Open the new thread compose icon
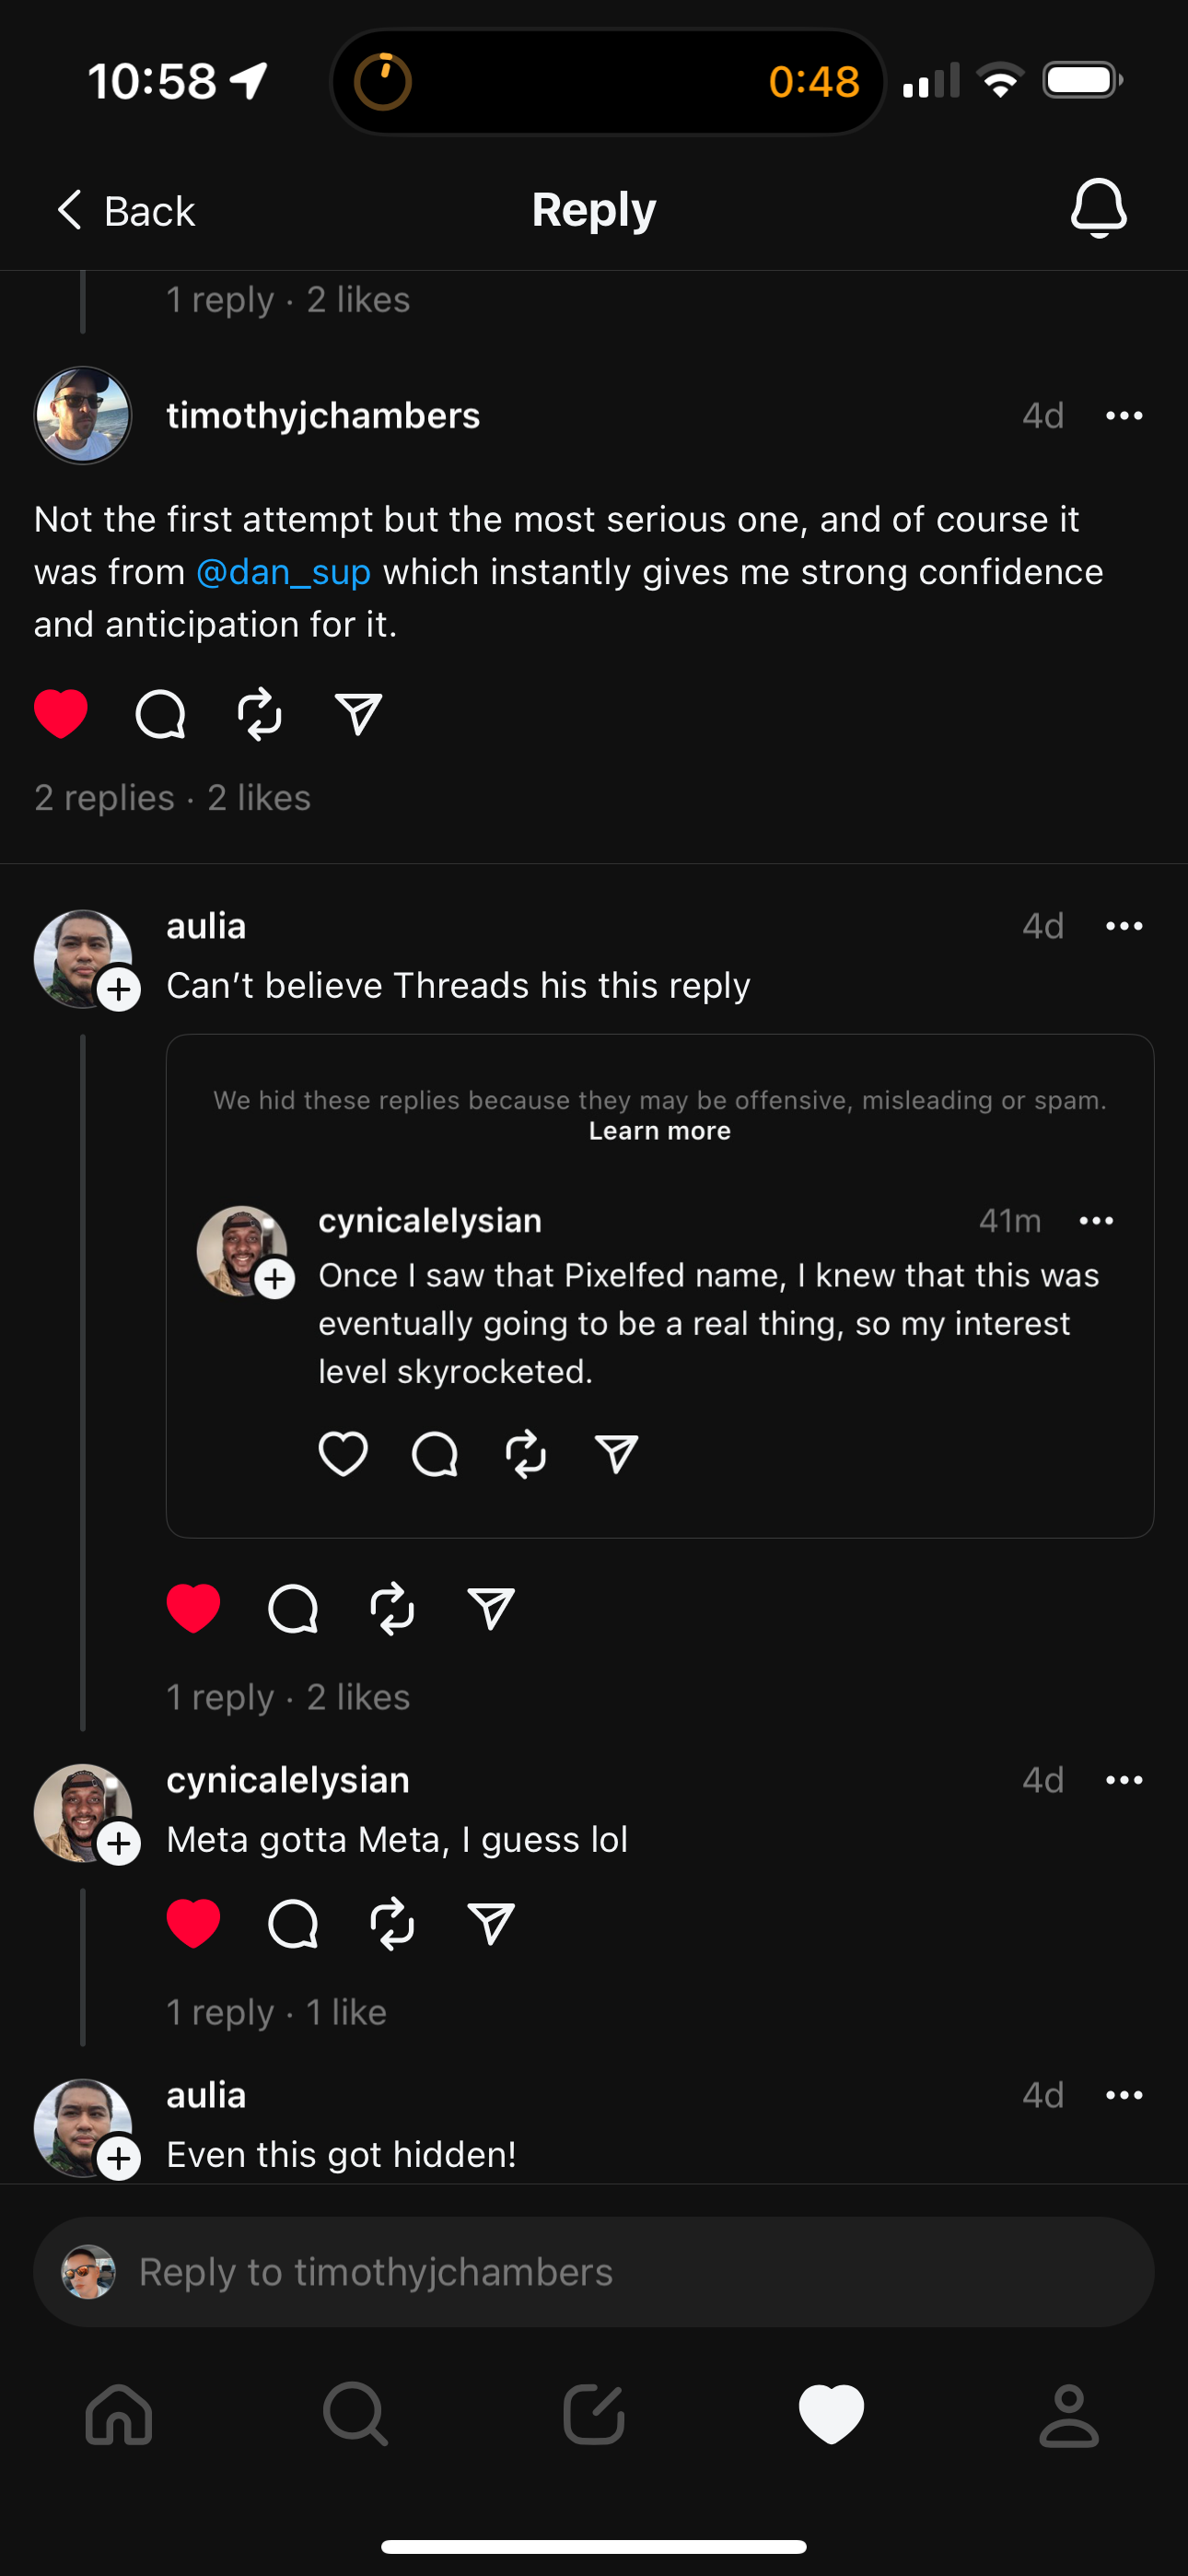 [x=594, y=2415]
